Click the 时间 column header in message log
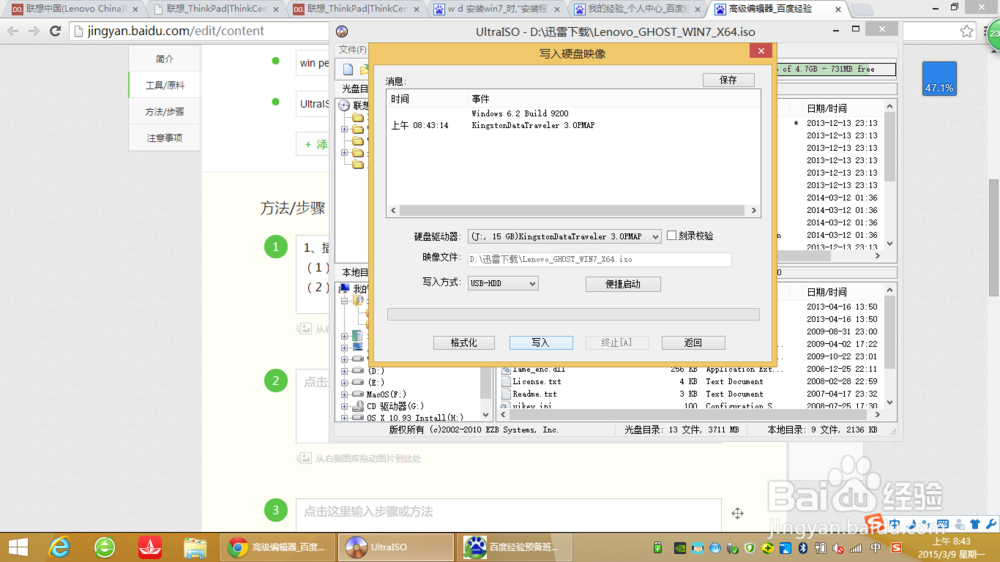This screenshot has width=1000, height=562. [400, 99]
